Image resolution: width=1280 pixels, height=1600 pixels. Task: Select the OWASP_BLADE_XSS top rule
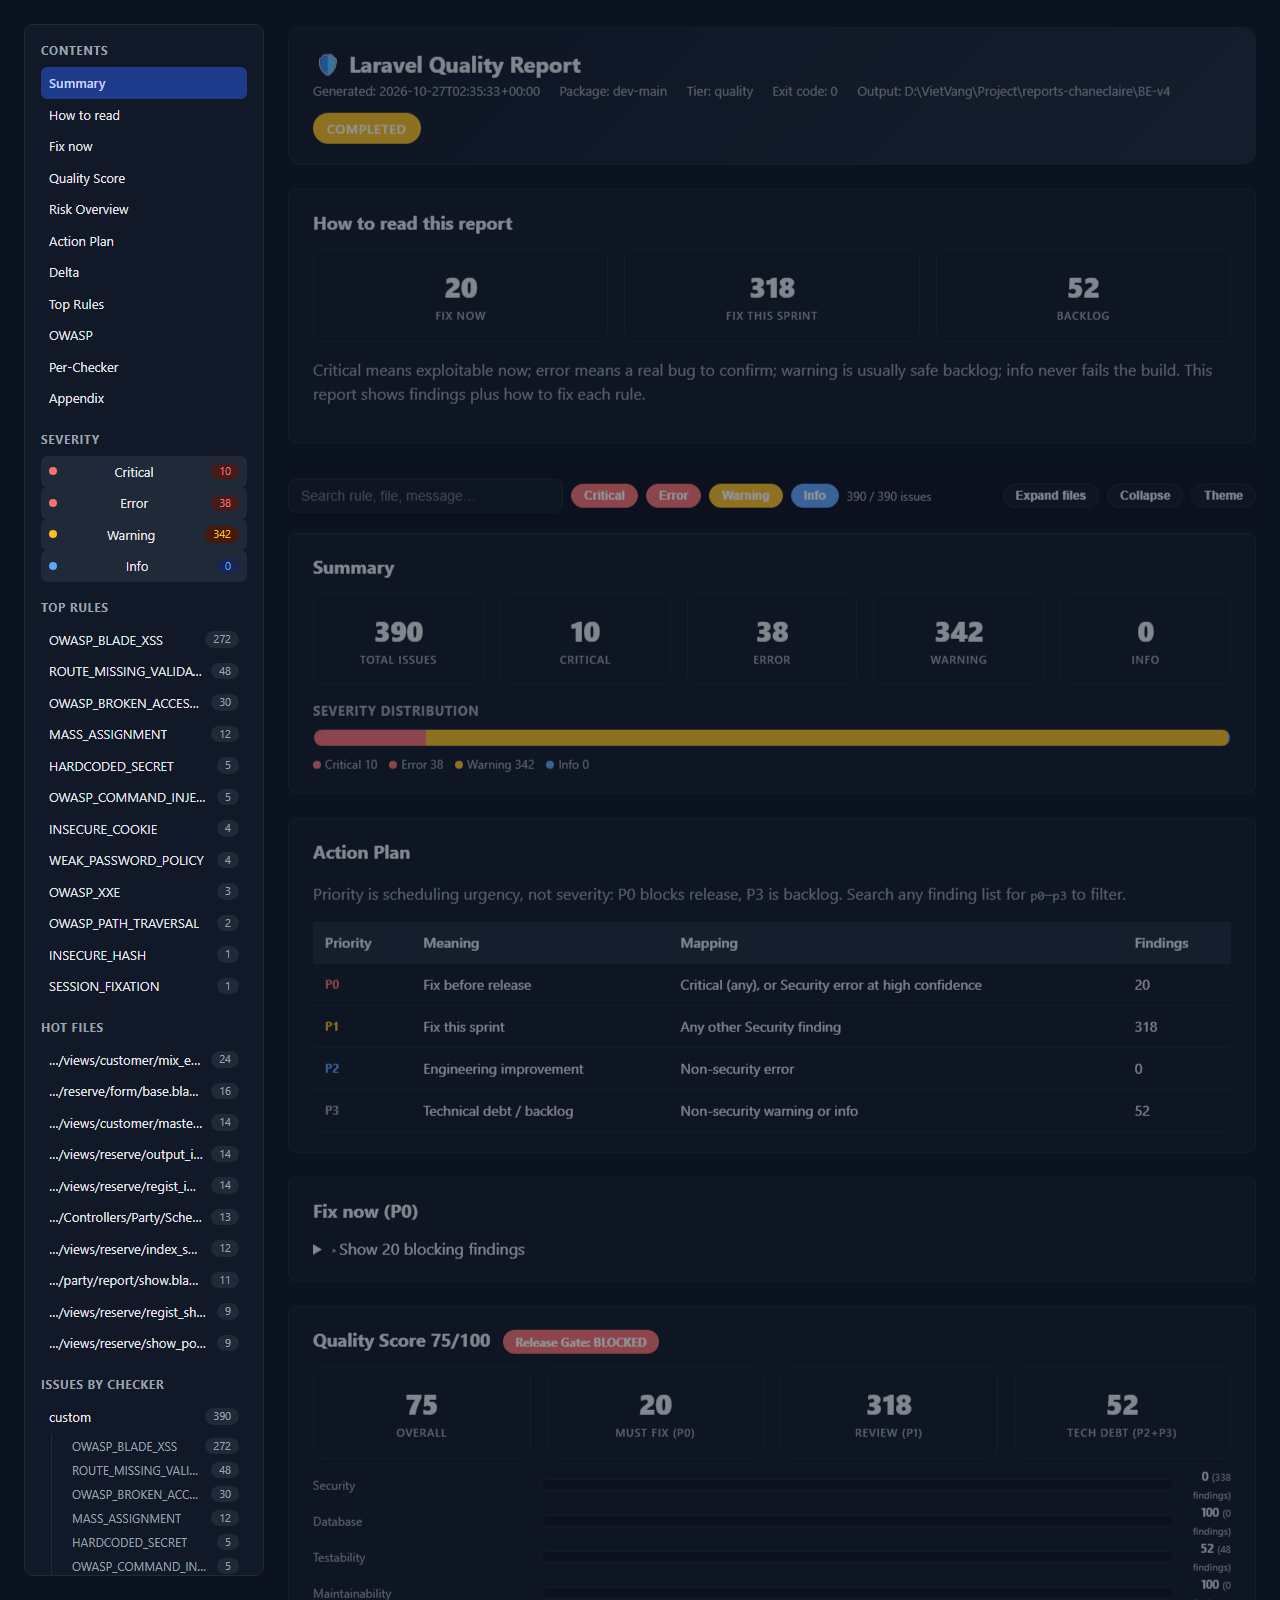pos(144,640)
